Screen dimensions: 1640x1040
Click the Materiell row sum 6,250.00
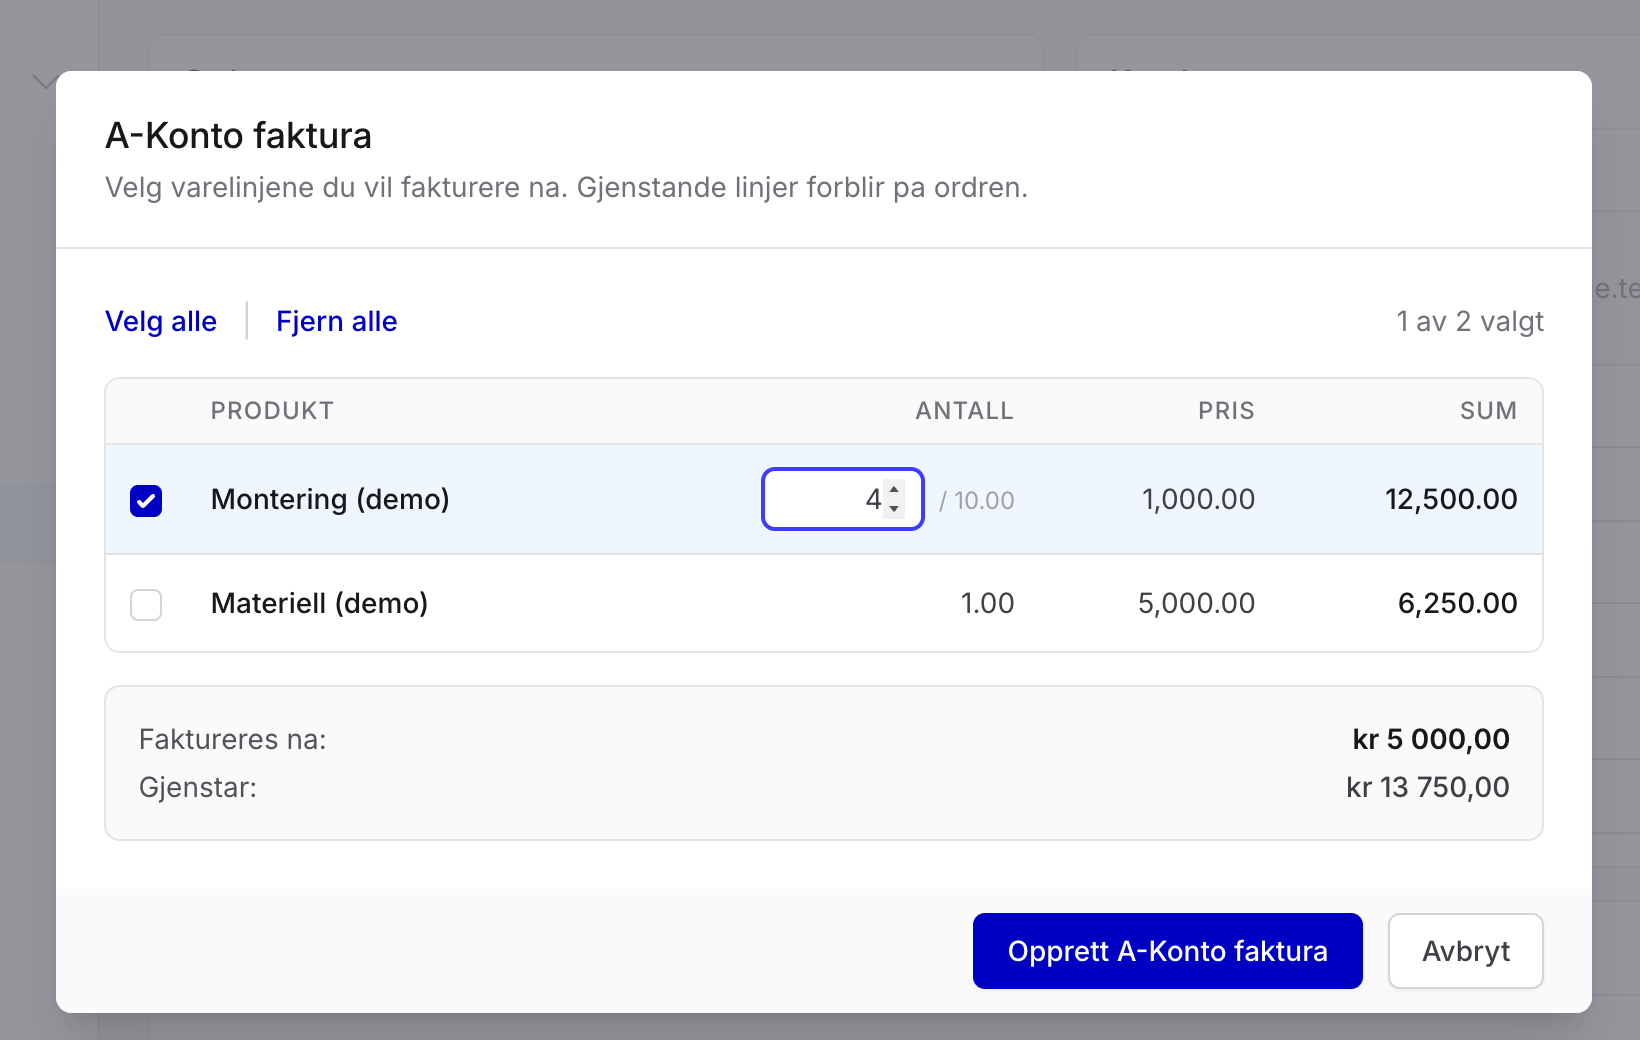click(x=1457, y=603)
